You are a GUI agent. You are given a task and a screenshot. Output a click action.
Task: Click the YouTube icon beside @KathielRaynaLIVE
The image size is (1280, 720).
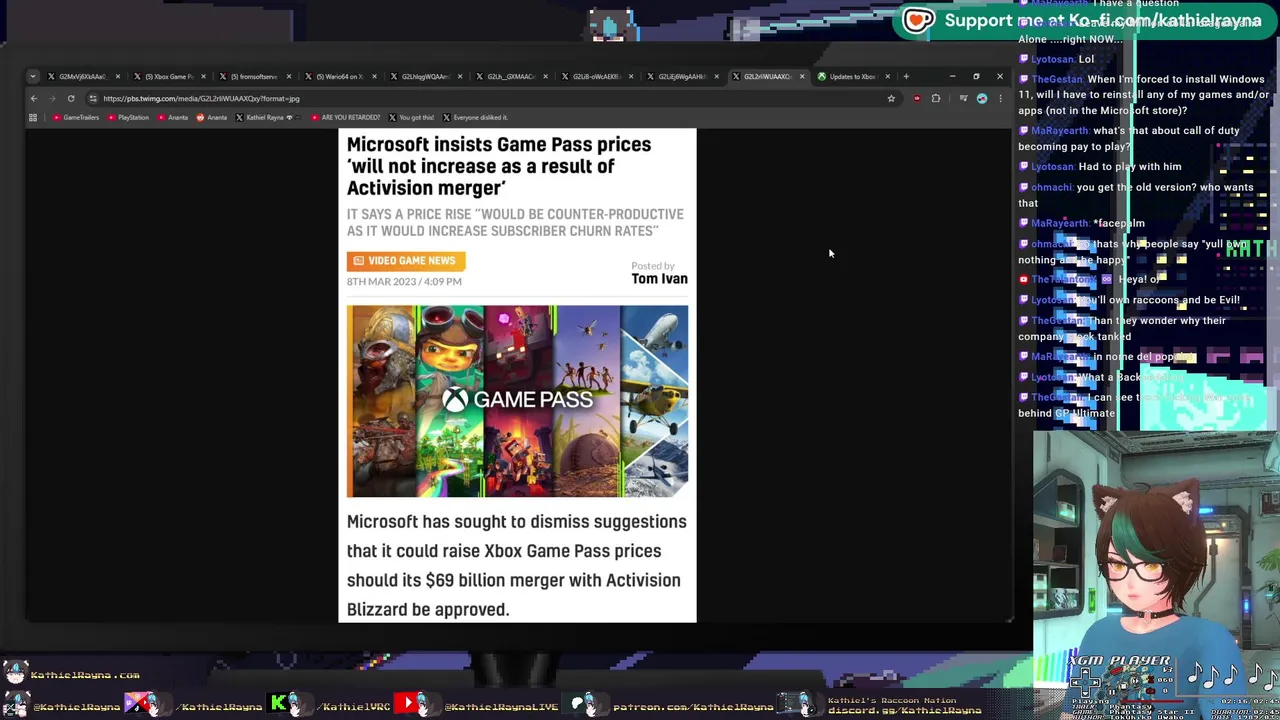[x=408, y=704]
